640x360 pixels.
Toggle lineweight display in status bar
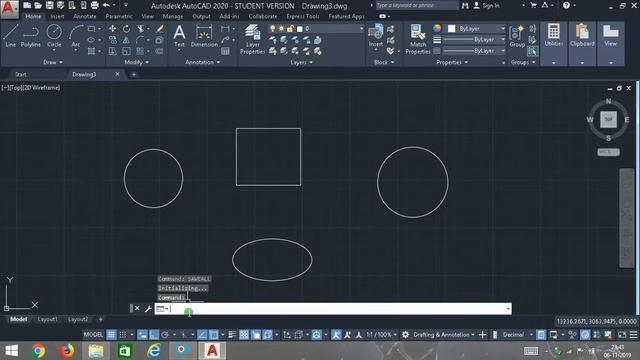[232, 335]
